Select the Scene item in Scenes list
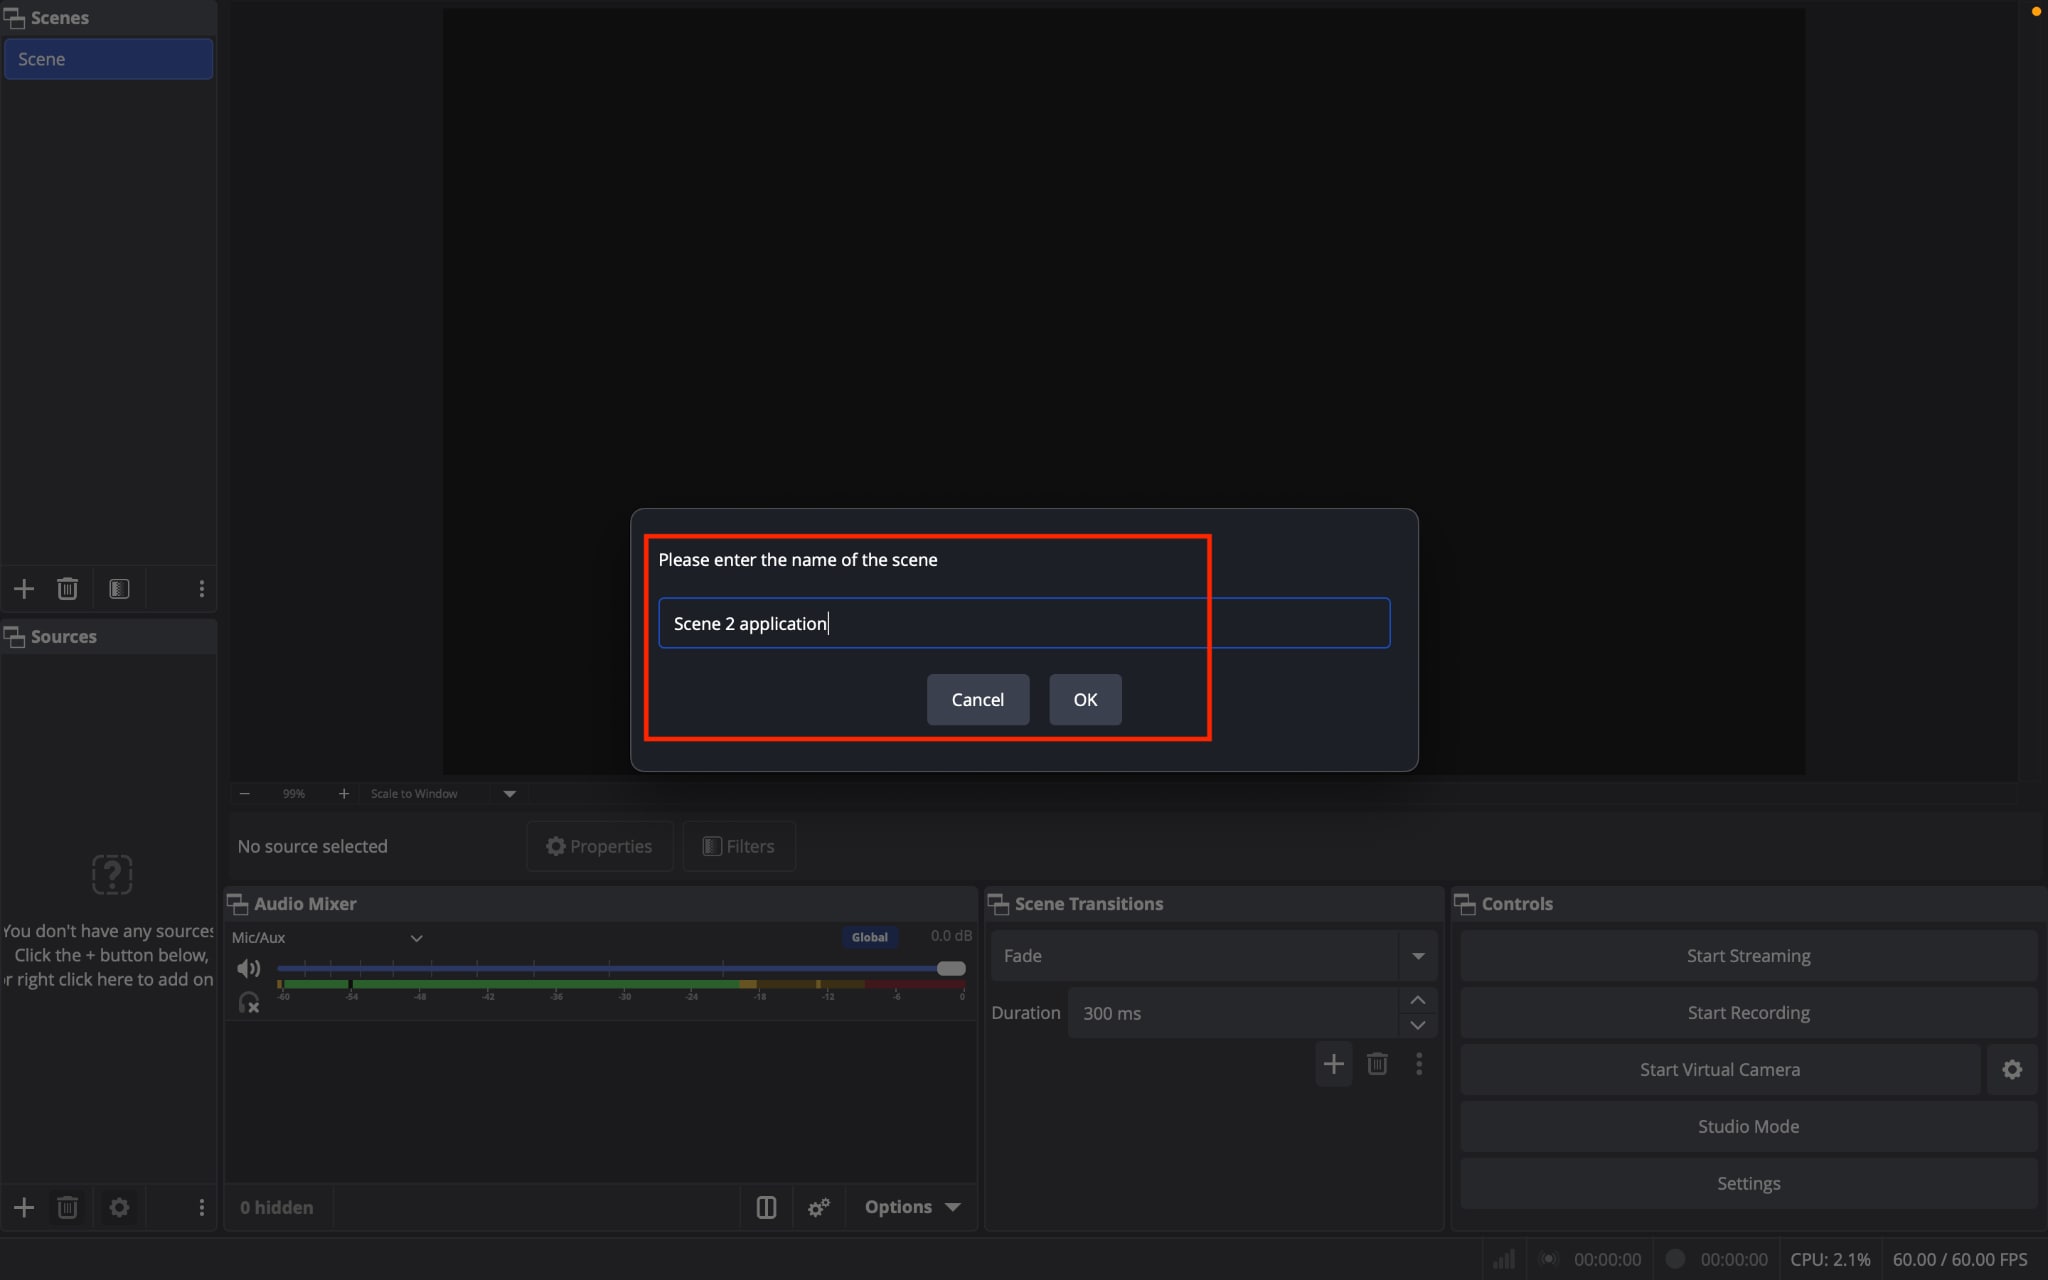The width and height of the screenshot is (2048, 1280). click(108, 59)
